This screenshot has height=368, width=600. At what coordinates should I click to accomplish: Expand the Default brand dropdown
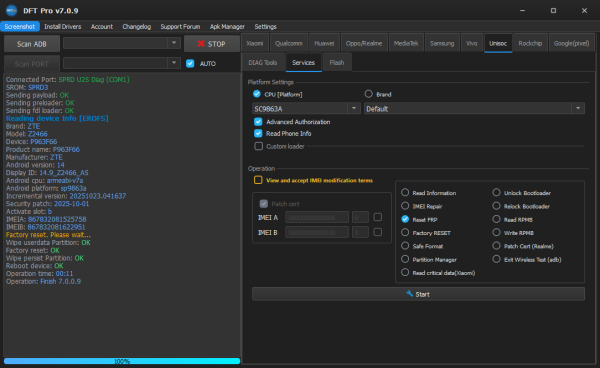click(x=578, y=109)
